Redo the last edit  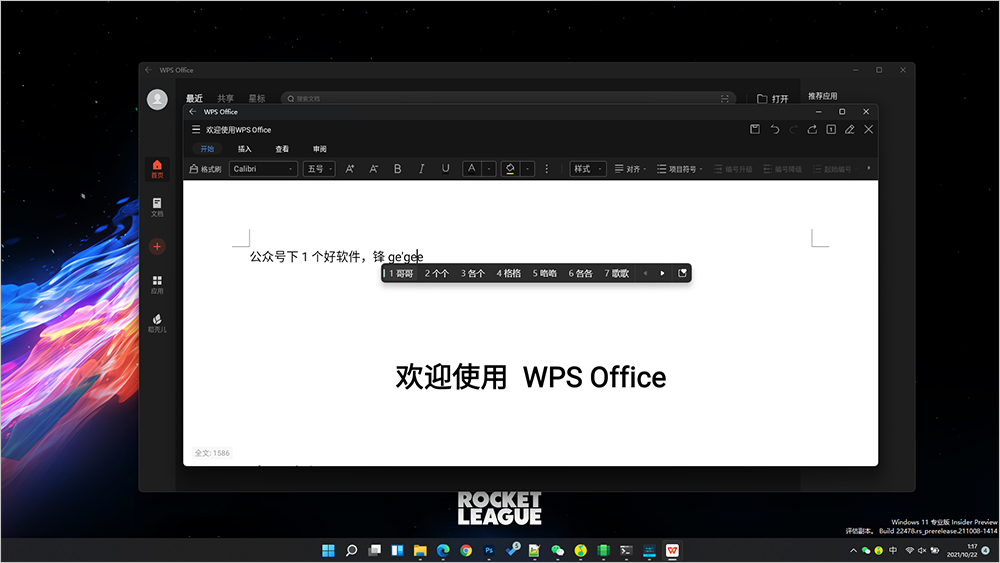[793, 129]
